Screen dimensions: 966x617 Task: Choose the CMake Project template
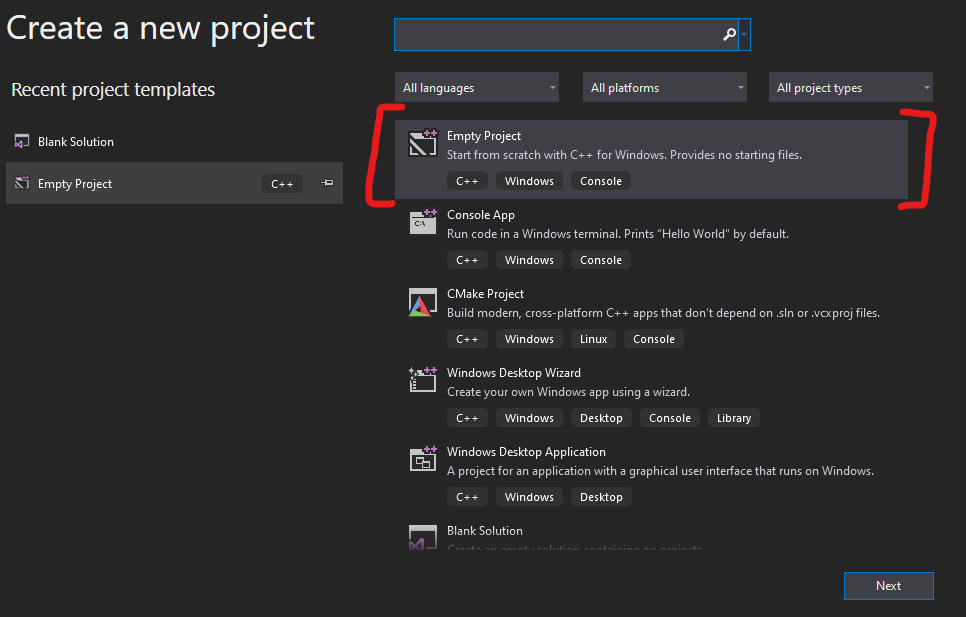pos(651,317)
